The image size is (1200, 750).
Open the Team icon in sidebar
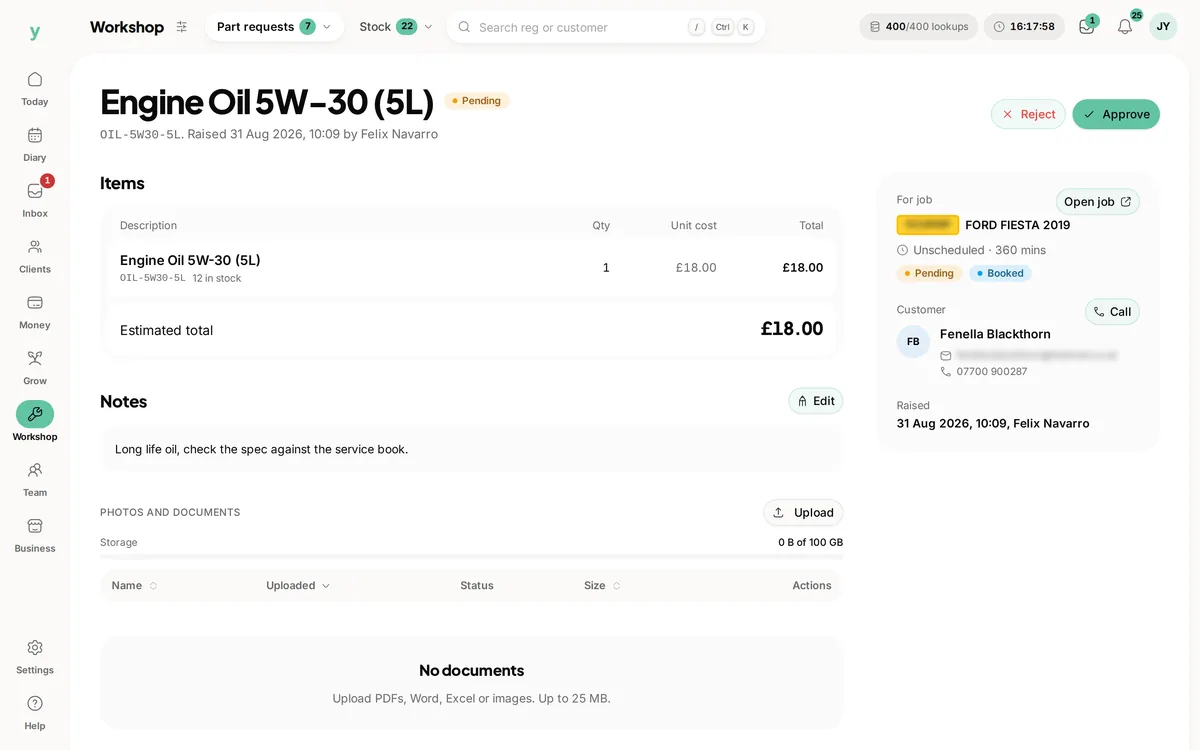(35, 470)
